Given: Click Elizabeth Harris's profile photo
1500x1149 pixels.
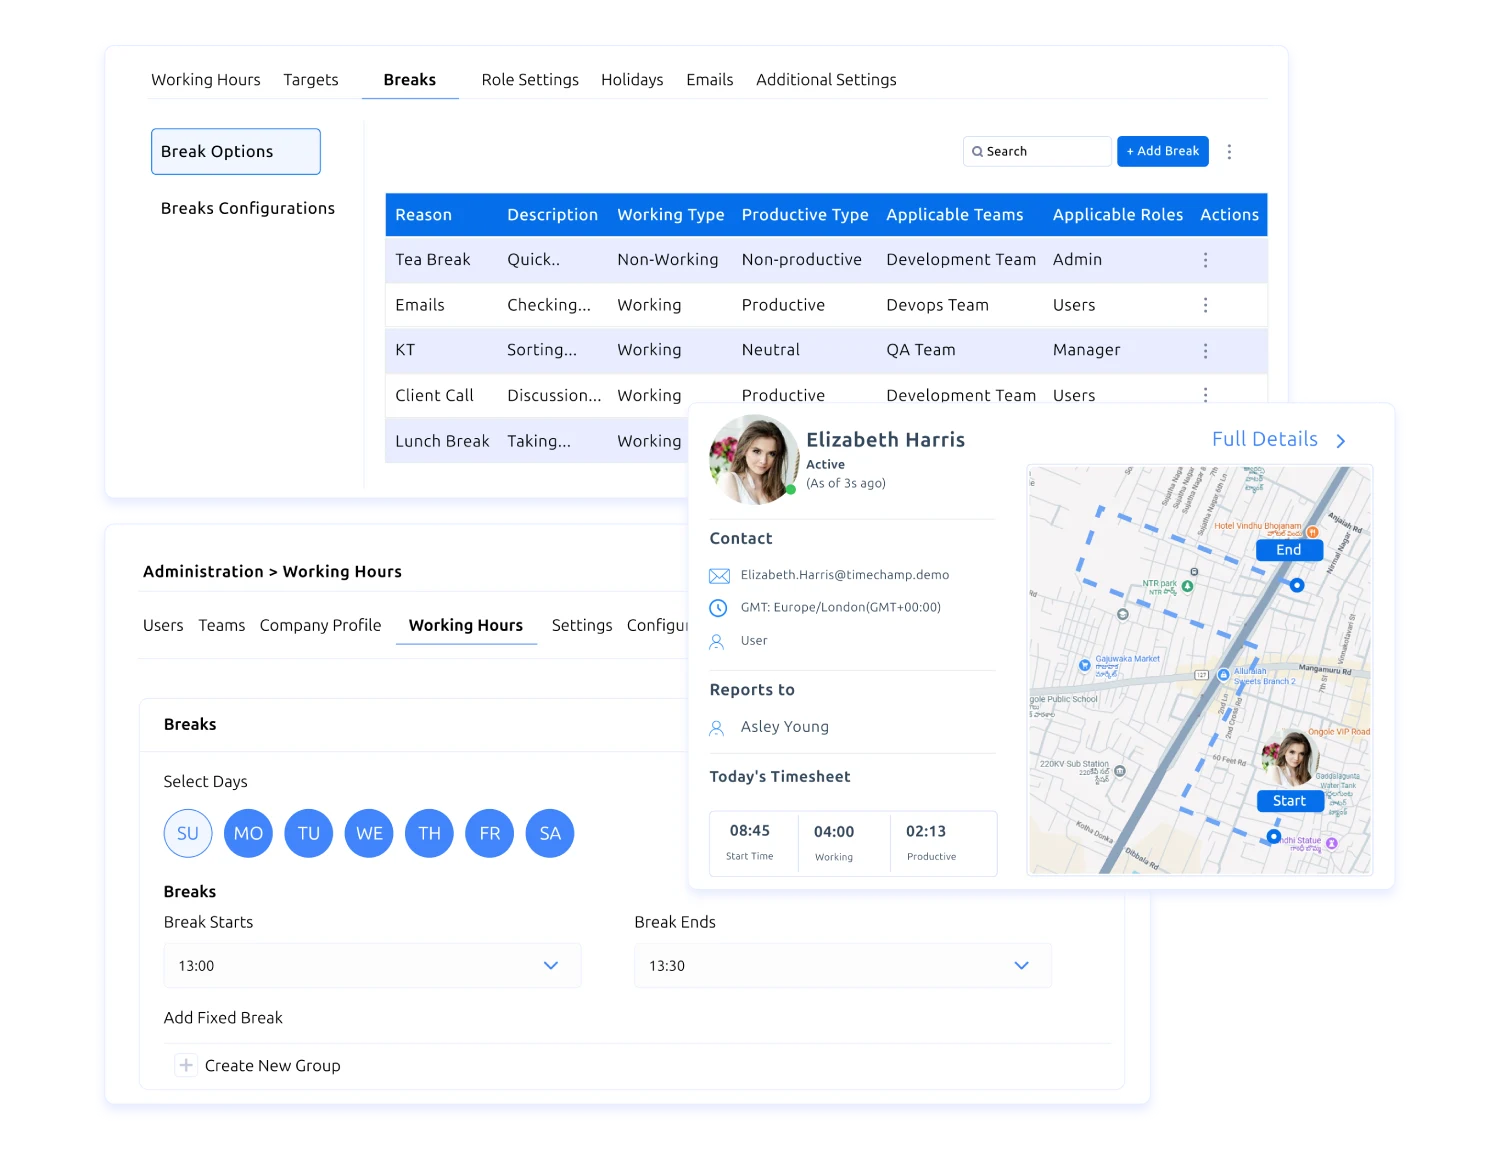Looking at the screenshot, I should (x=754, y=459).
